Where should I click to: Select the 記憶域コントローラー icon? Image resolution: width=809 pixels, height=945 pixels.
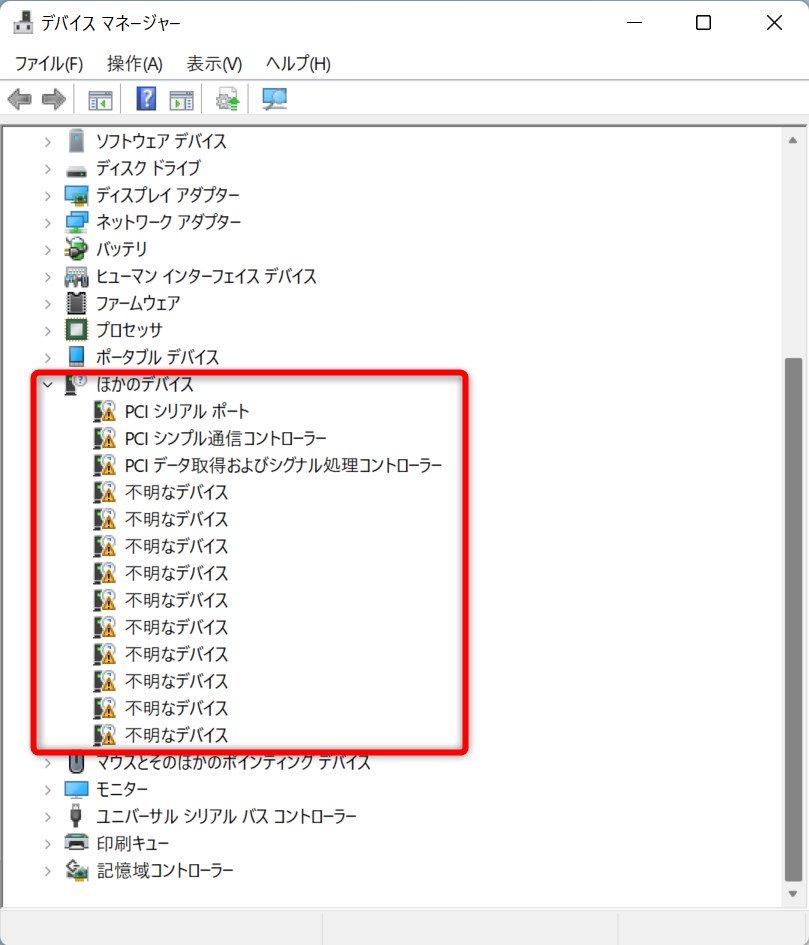pos(76,870)
